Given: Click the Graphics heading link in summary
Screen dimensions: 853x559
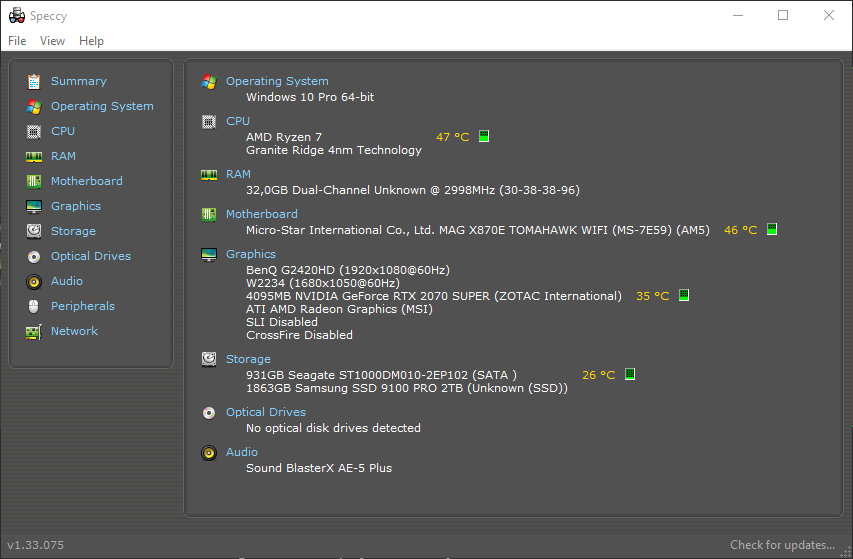Looking at the screenshot, I should coord(251,254).
